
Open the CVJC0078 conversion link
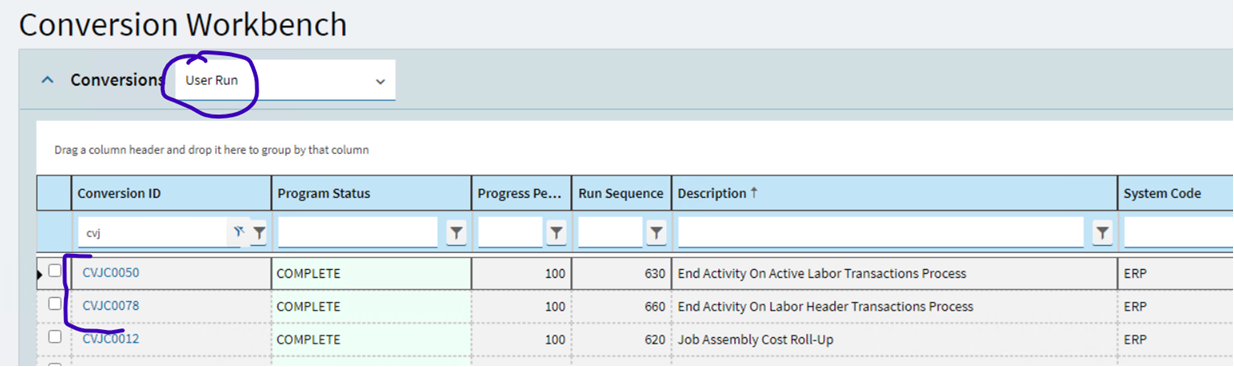111,306
